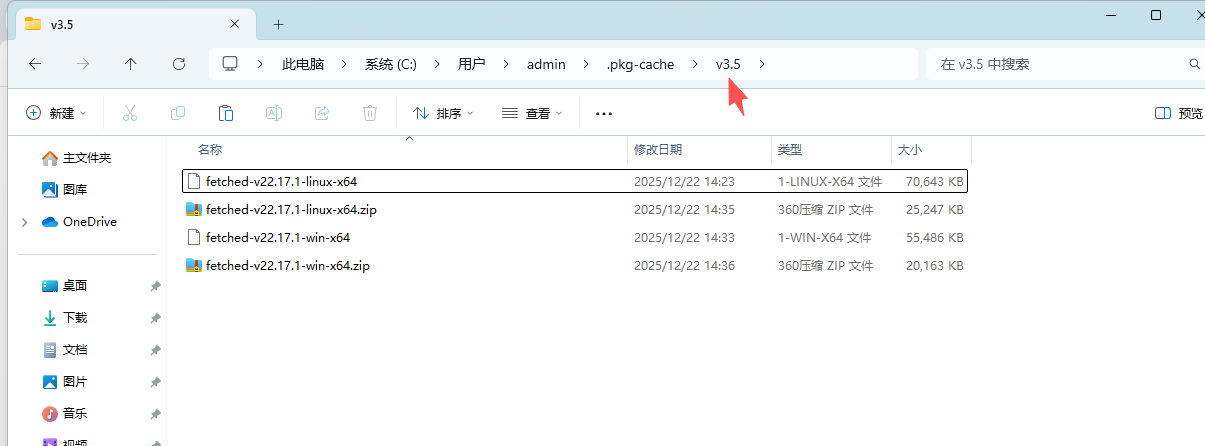Click the Rename icon in toolbar
The height and width of the screenshot is (446, 1205).
274,113
